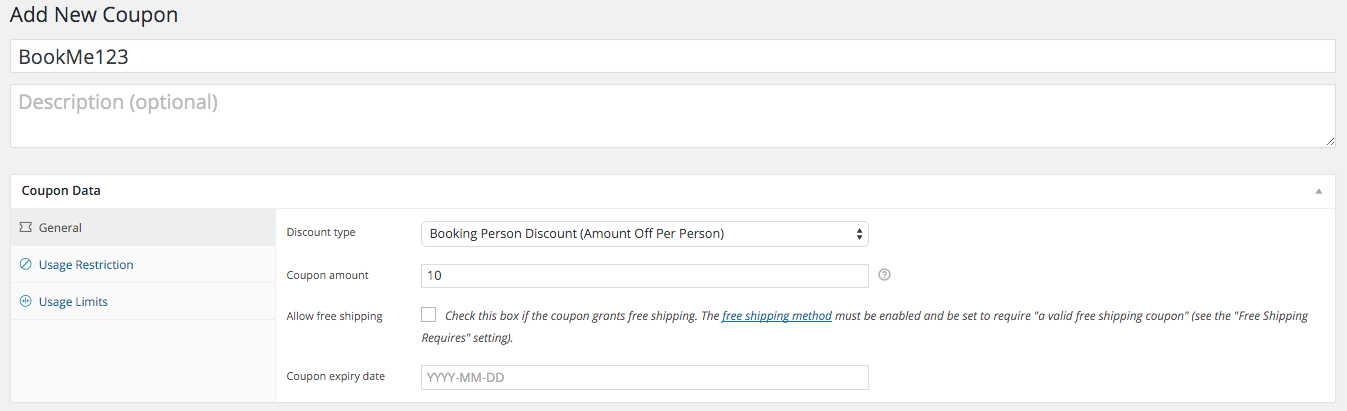Click the description box resize handle
Image resolution: width=1347 pixels, height=411 pixels.
coord(1330,142)
